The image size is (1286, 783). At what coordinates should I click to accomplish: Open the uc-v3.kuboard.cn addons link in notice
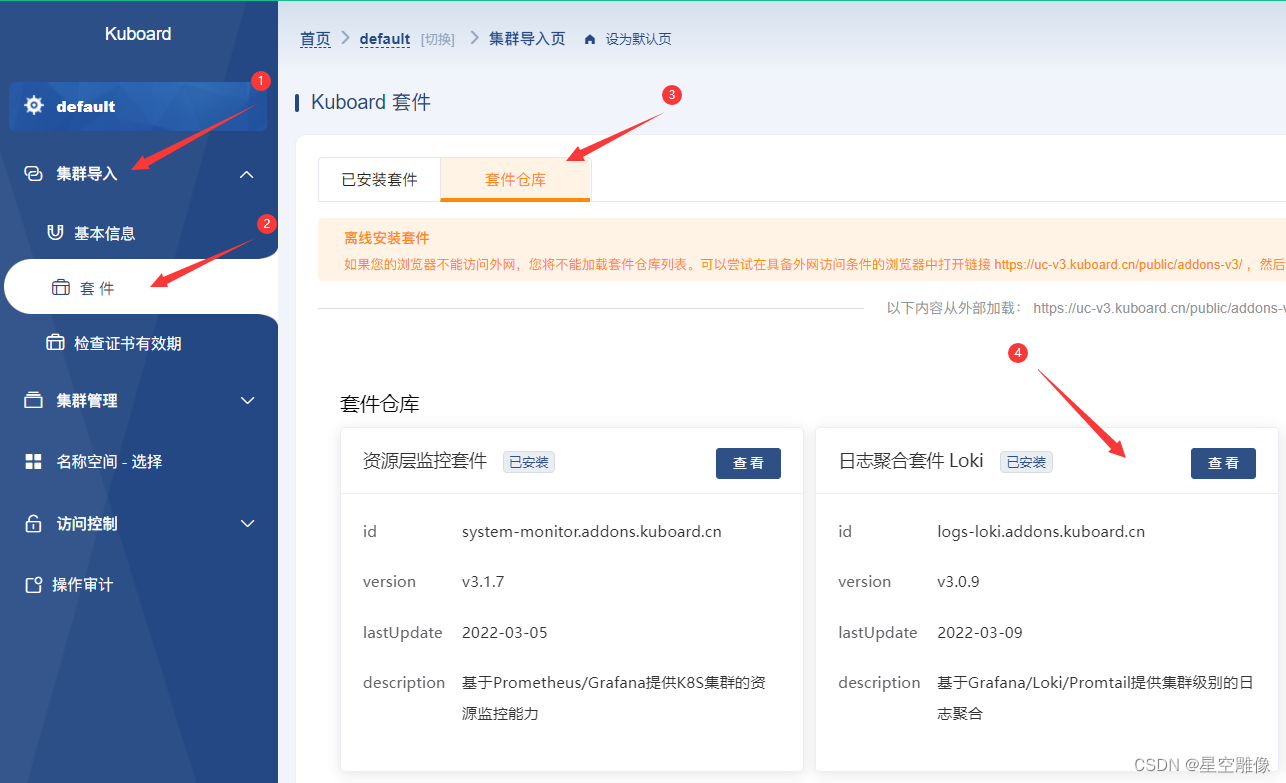point(1118,265)
